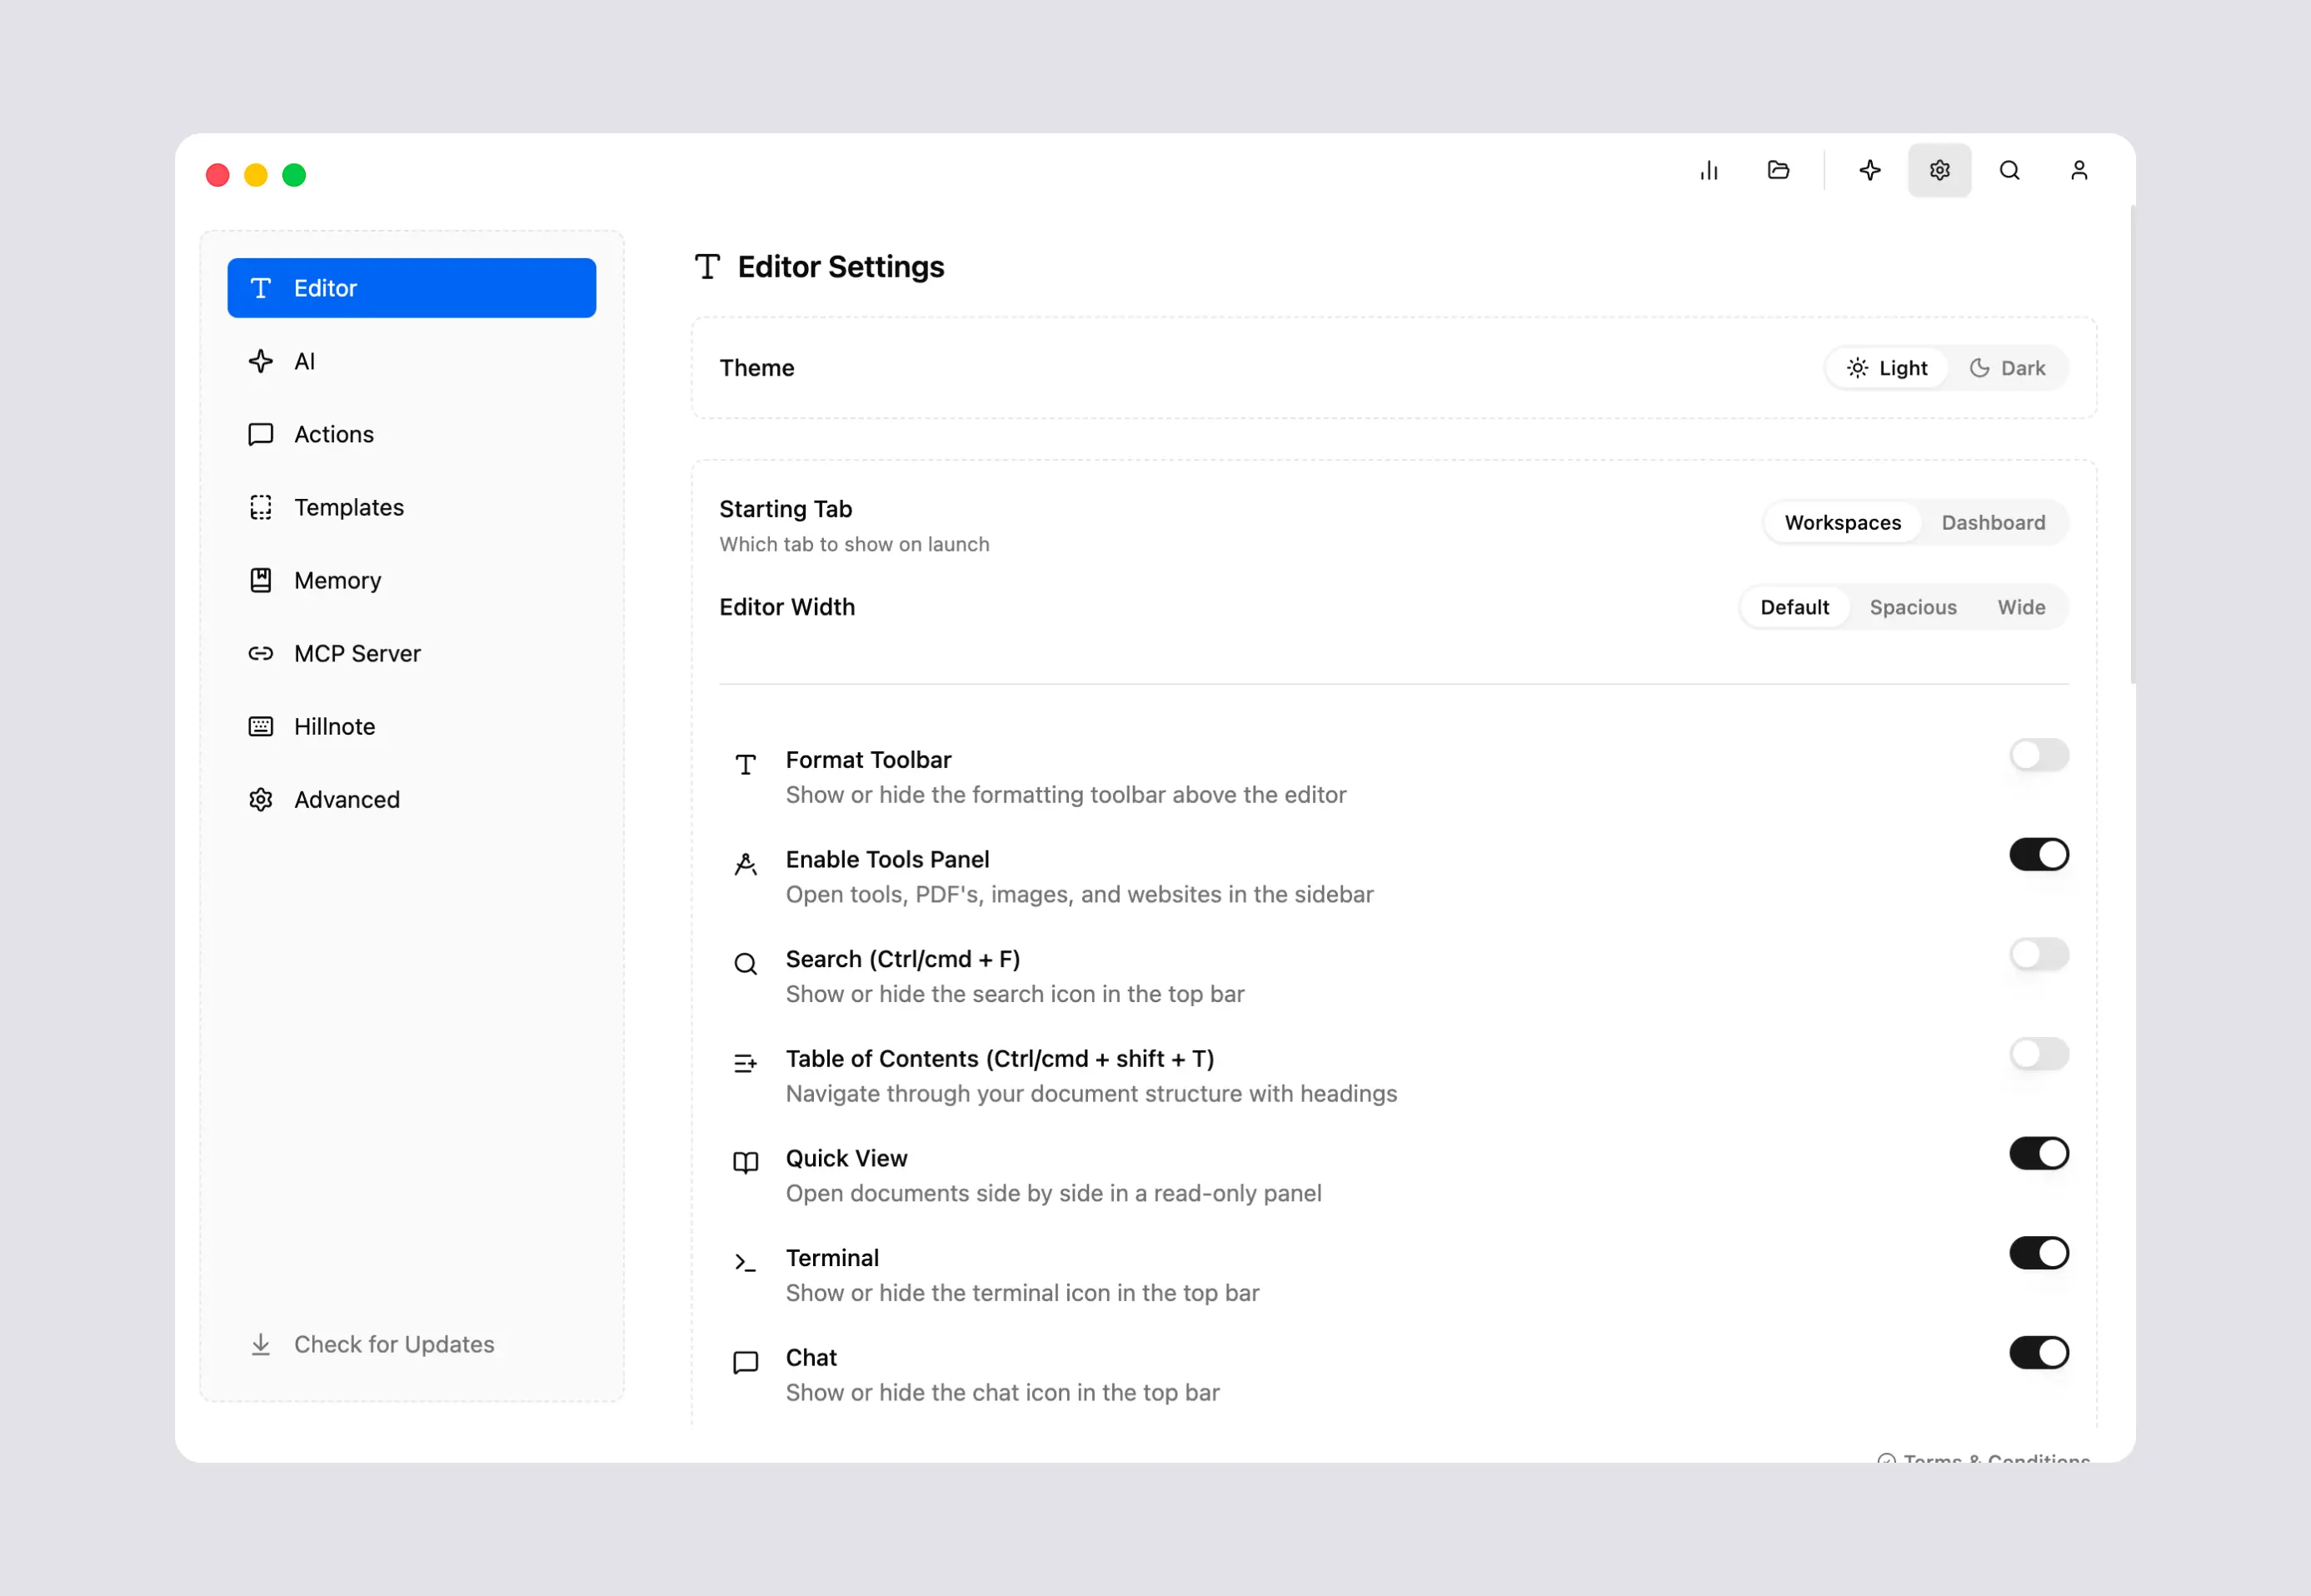This screenshot has width=2311, height=1596.
Task: Click the open folder icon in top bar
Action: click(x=1778, y=171)
